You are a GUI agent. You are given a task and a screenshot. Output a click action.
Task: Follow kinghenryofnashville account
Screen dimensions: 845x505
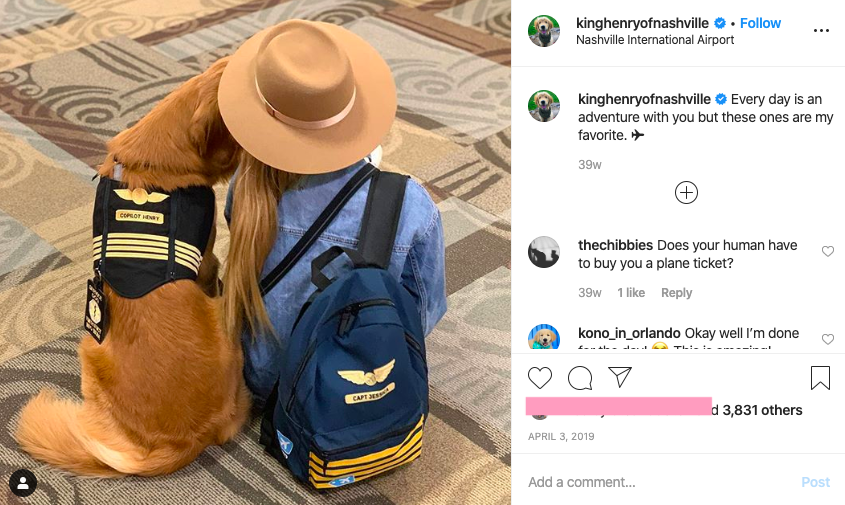tap(760, 23)
